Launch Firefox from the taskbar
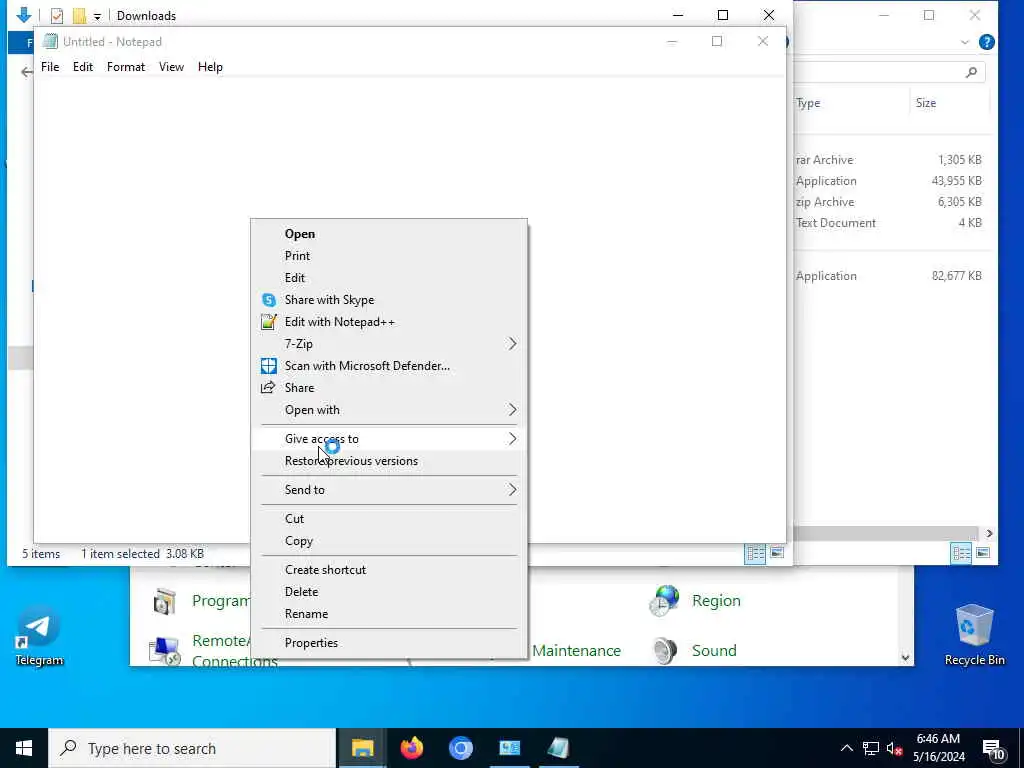 411,748
